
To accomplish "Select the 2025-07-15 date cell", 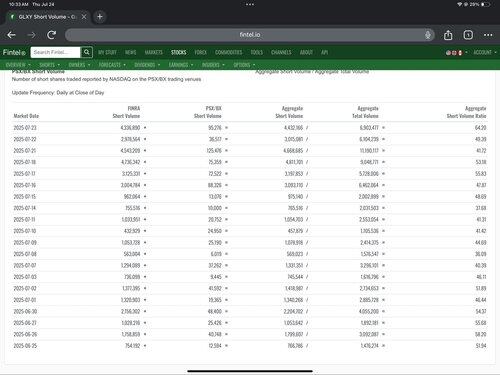I will [x=25, y=197].
